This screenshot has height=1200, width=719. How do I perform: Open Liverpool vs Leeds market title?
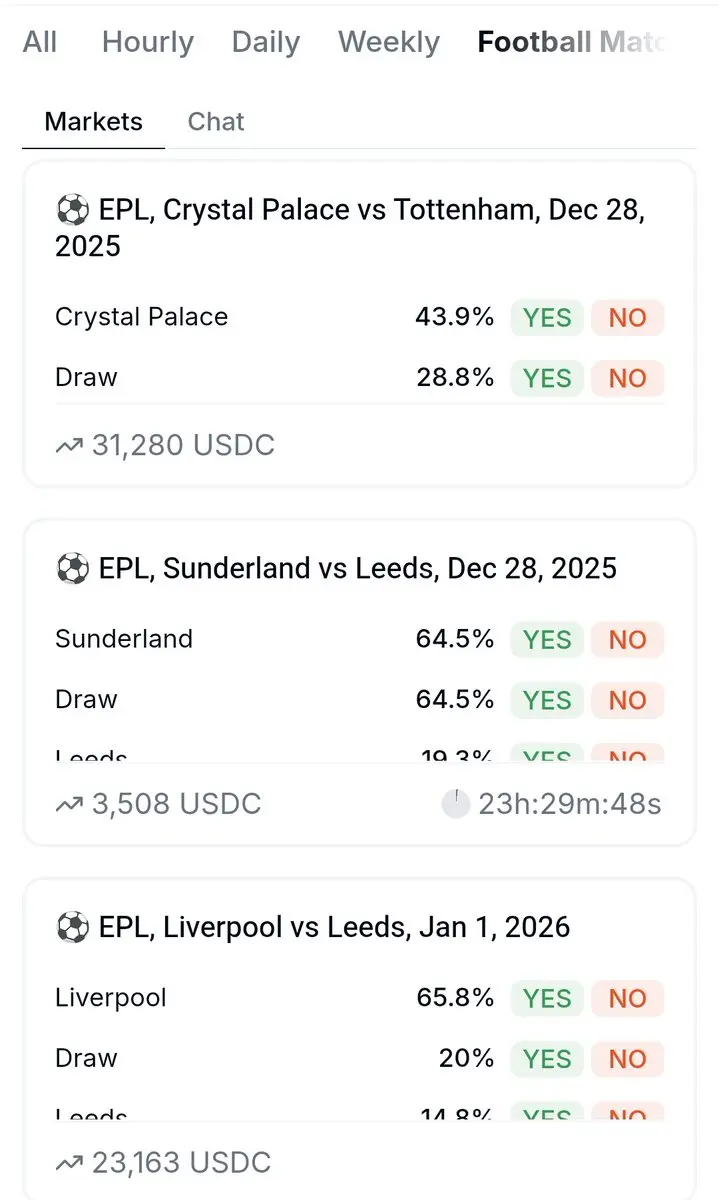pyautogui.click(x=334, y=927)
